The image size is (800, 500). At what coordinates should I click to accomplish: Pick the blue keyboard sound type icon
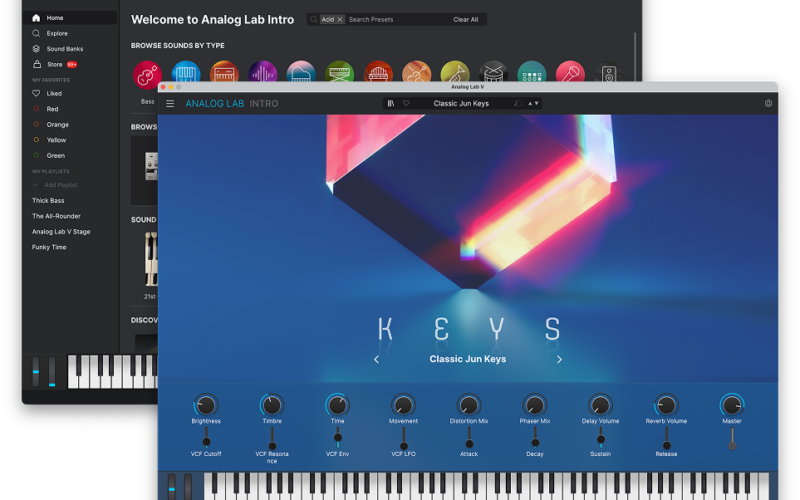pyautogui.click(x=186, y=74)
